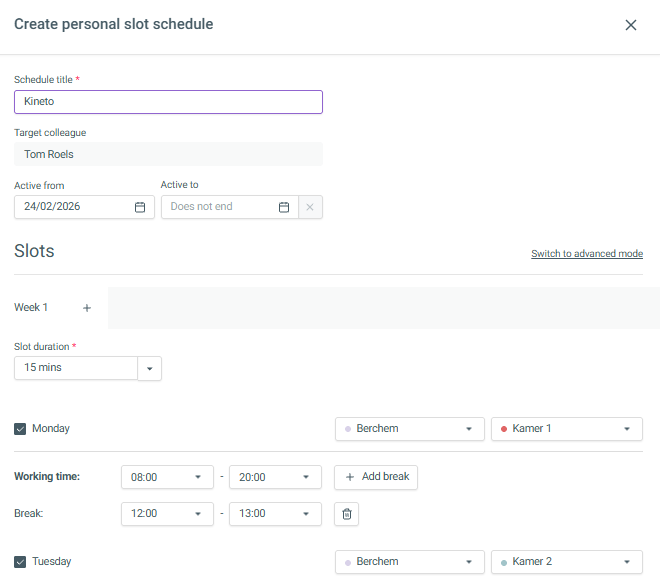Expand the Slot duration dropdown arrow

149,369
